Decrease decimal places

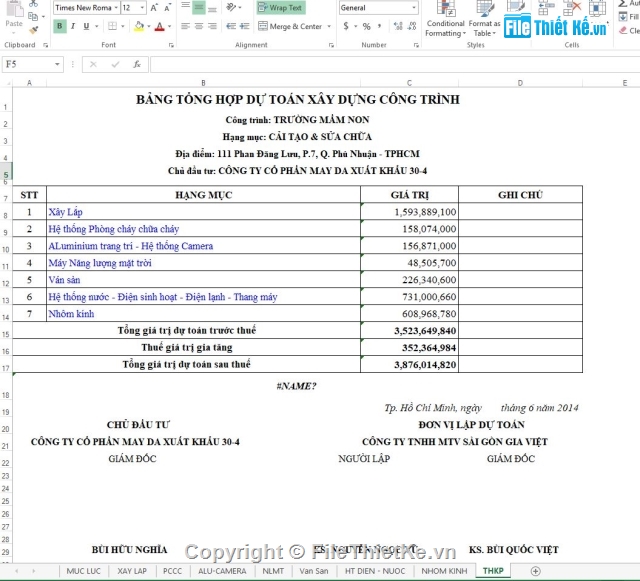(412, 26)
